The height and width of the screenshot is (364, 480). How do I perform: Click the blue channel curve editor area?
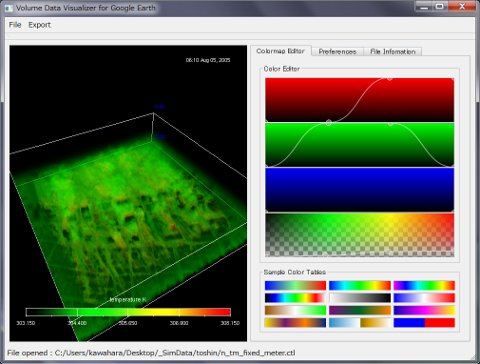point(359,190)
